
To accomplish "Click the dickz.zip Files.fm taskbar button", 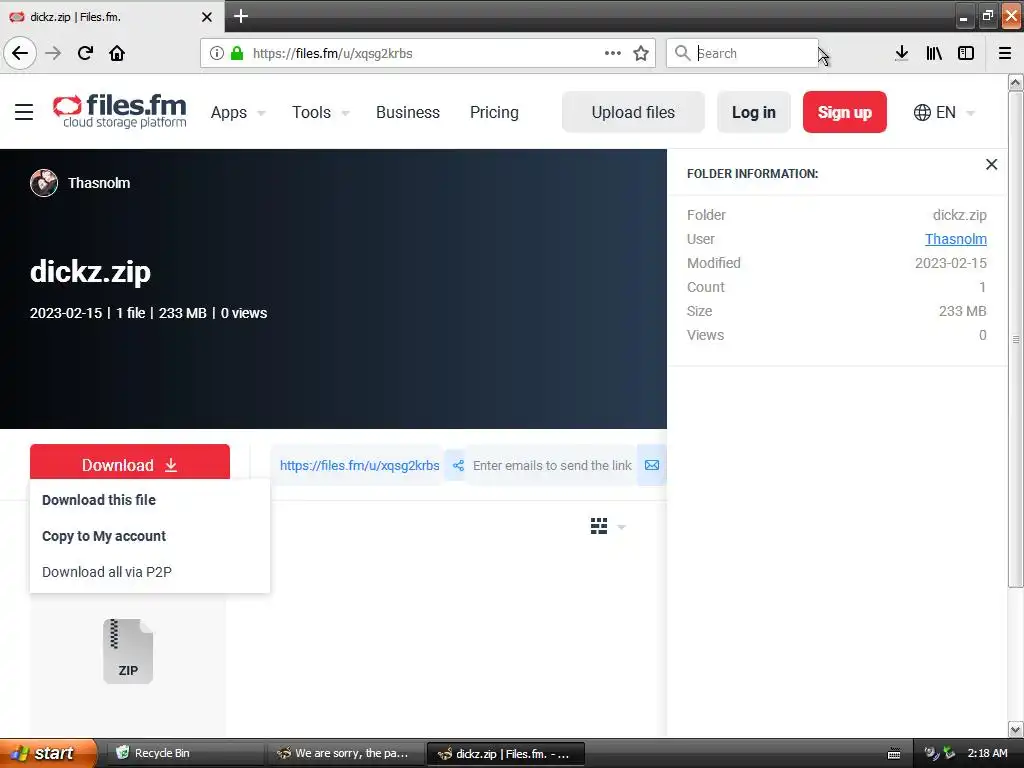I will click(505, 753).
